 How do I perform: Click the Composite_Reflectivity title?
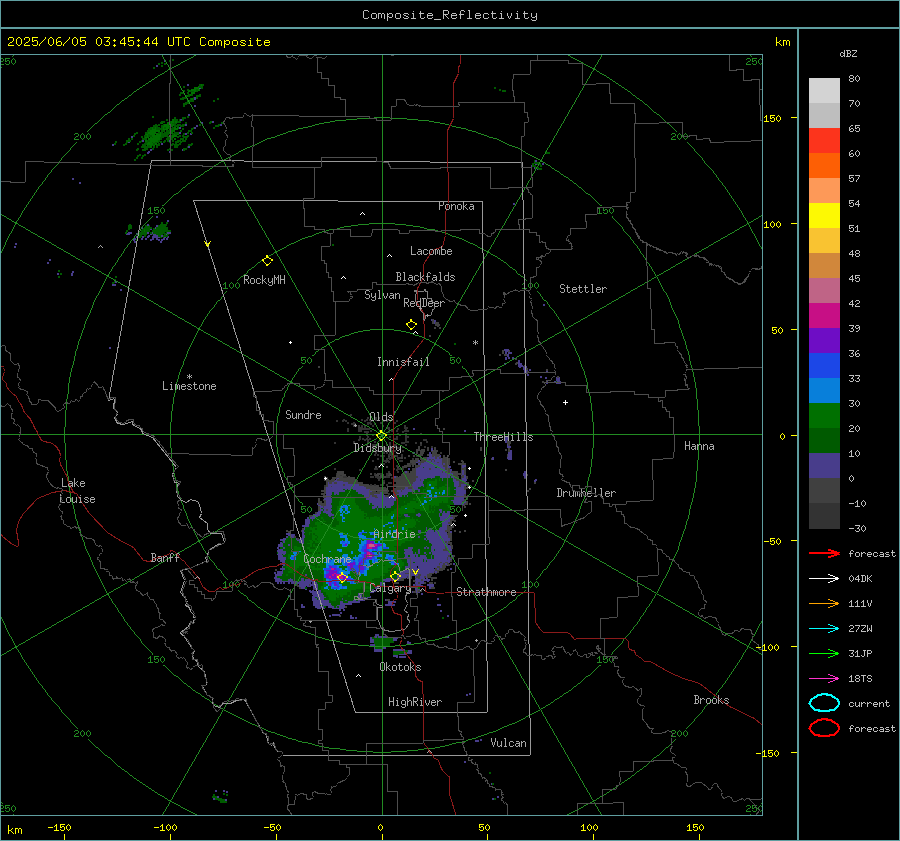point(450,15)
